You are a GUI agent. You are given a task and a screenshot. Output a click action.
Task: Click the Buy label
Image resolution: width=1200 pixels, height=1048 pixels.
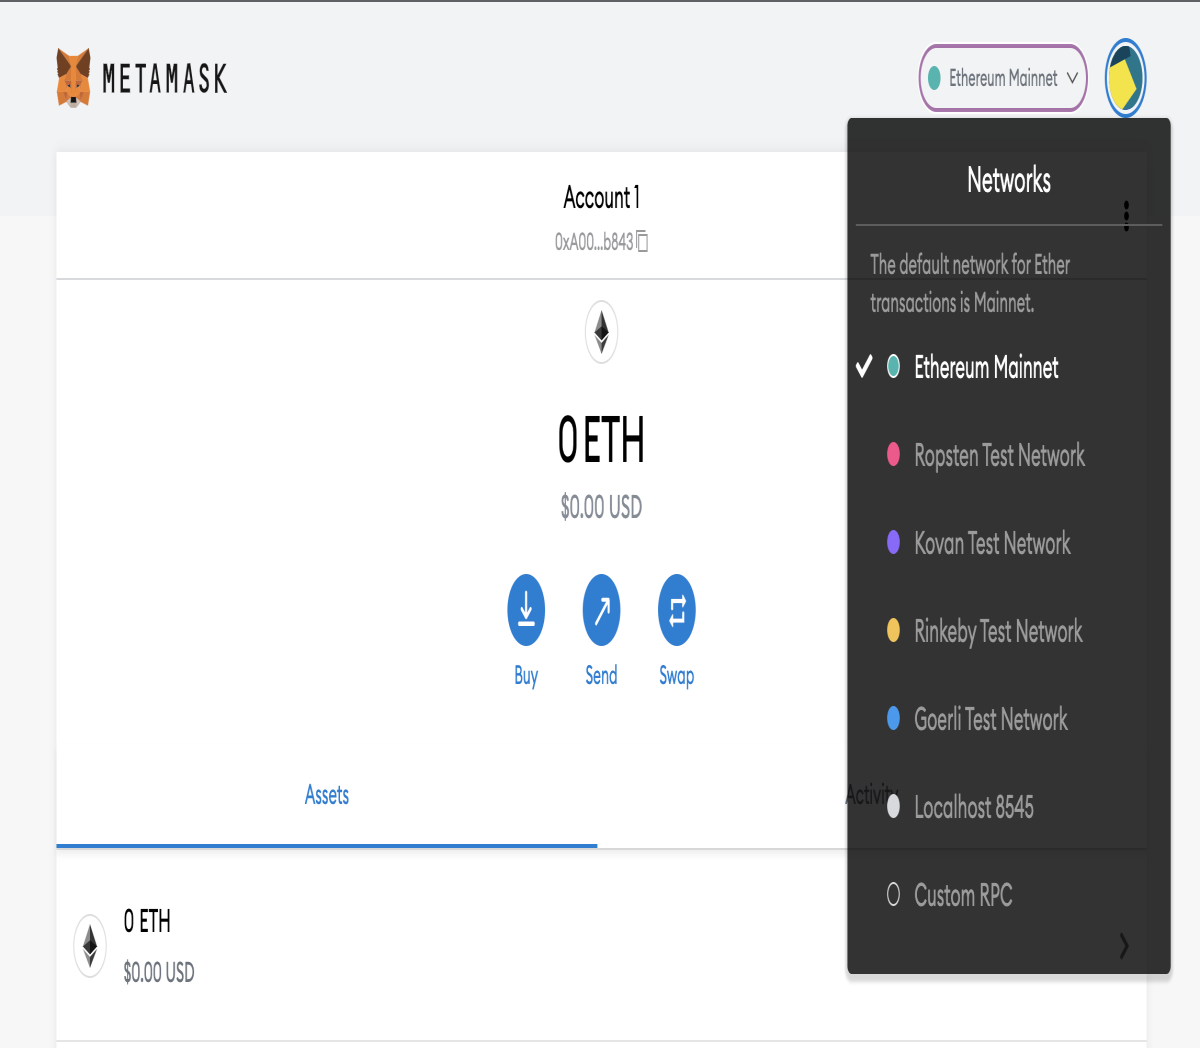click(526, 677)
